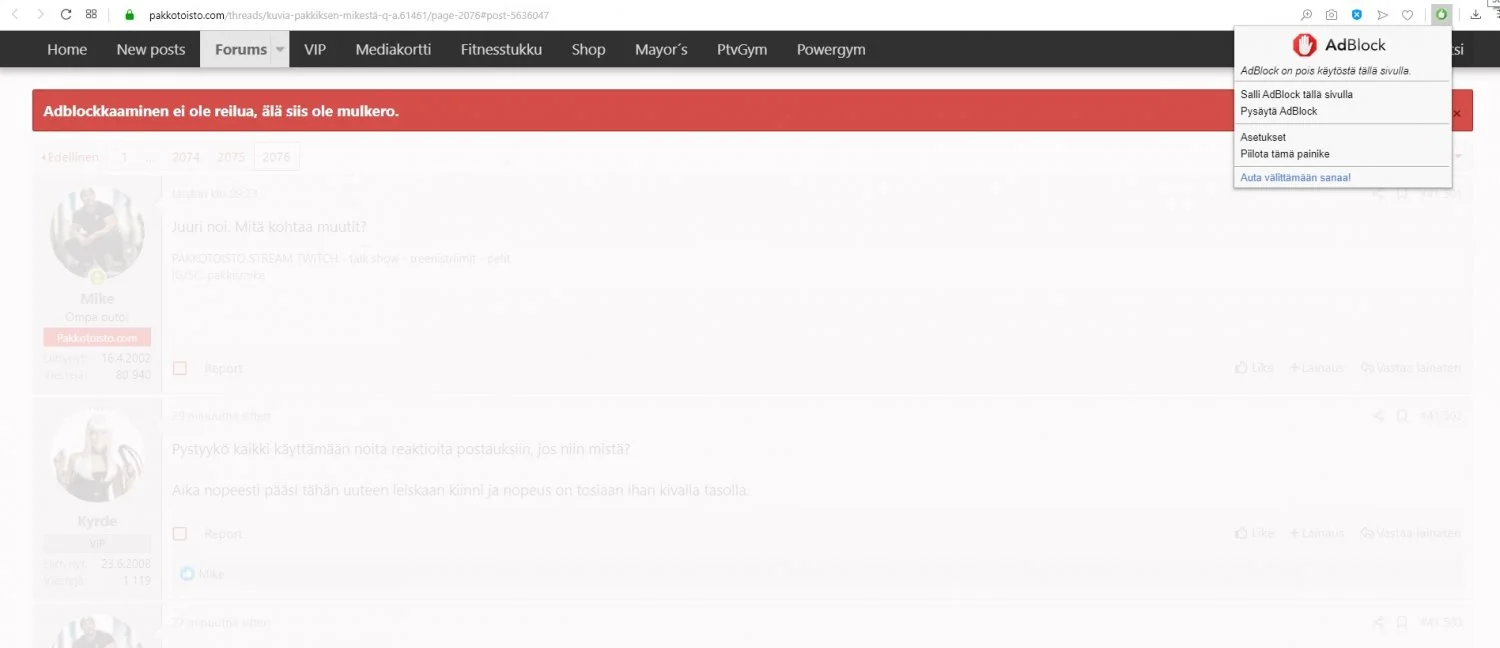Bookmark the page with the heart icon
Viewport: 1500px width, 648px height.
[x=1407, y=15]
